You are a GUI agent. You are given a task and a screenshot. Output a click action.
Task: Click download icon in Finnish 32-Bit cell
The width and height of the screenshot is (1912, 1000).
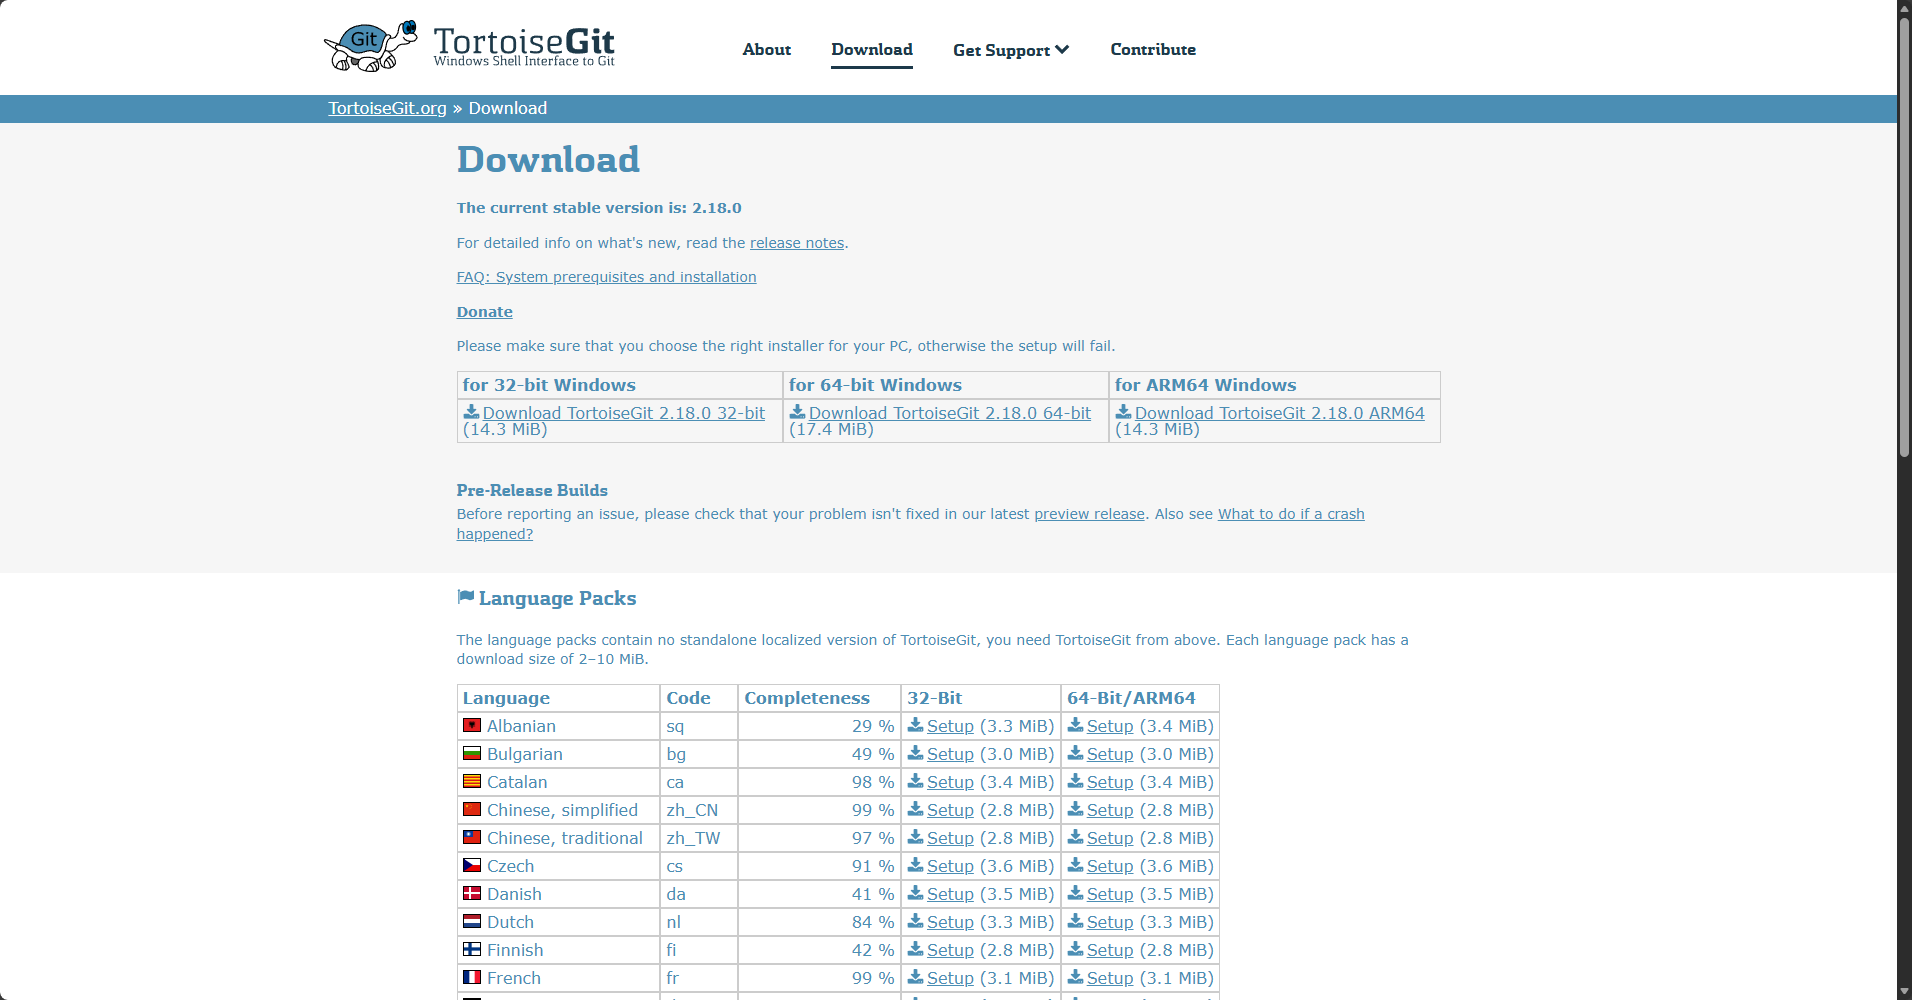[915, 949]
